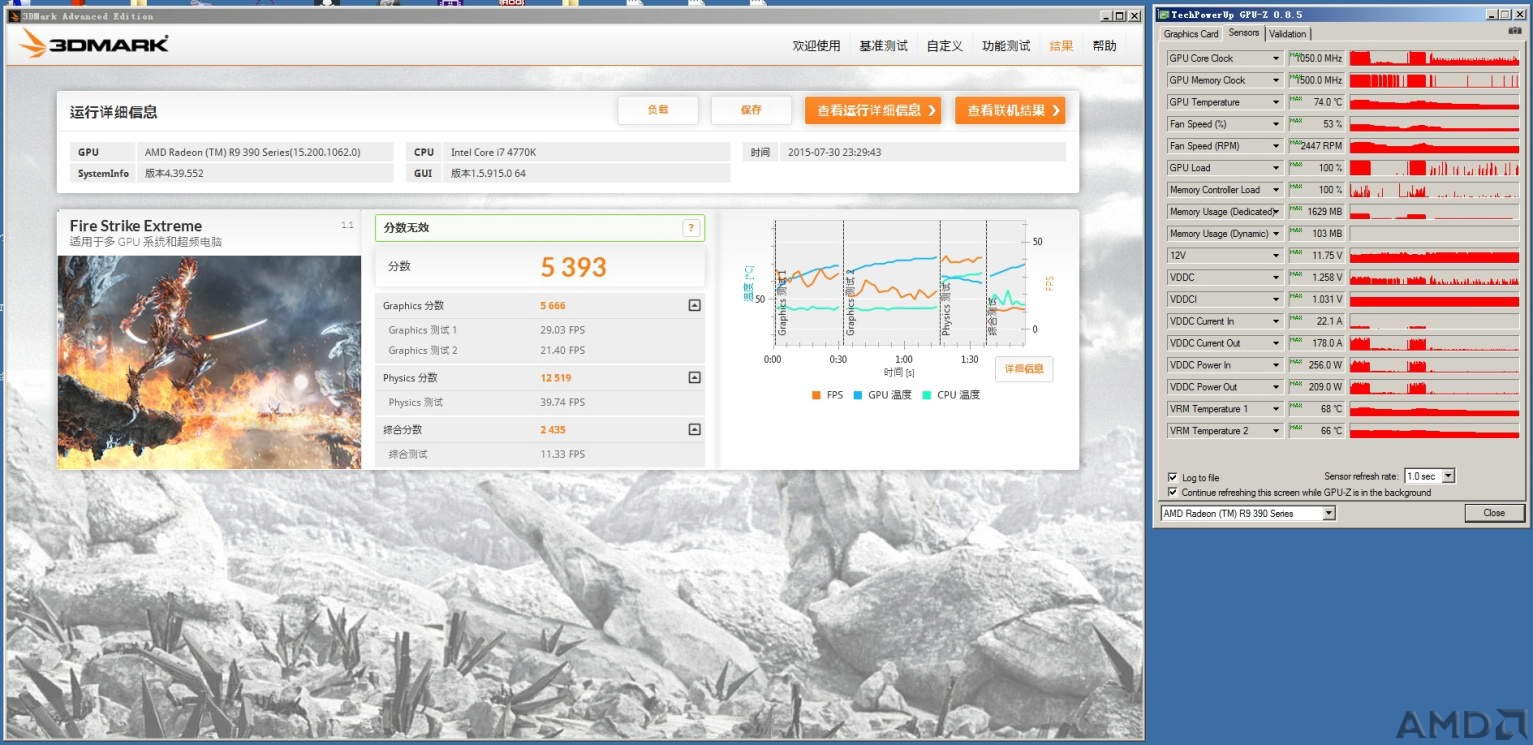
Task: Open the Sensor refresh rate combo box
Action: 1430,476
